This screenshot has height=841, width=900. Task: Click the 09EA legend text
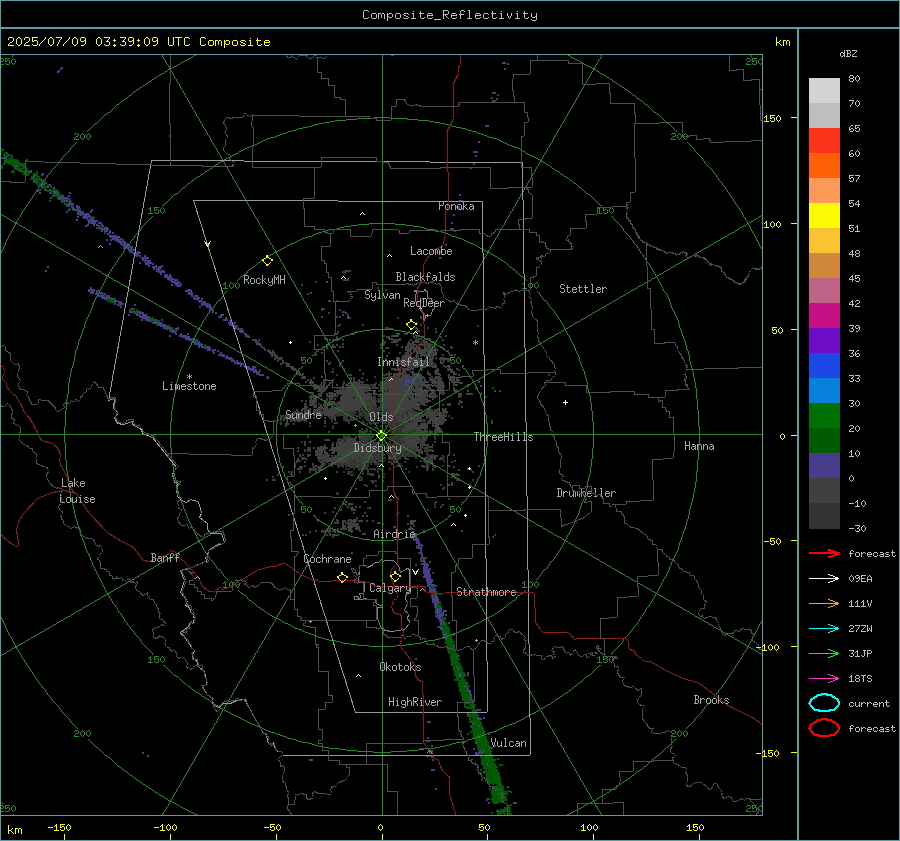[860, 579]
